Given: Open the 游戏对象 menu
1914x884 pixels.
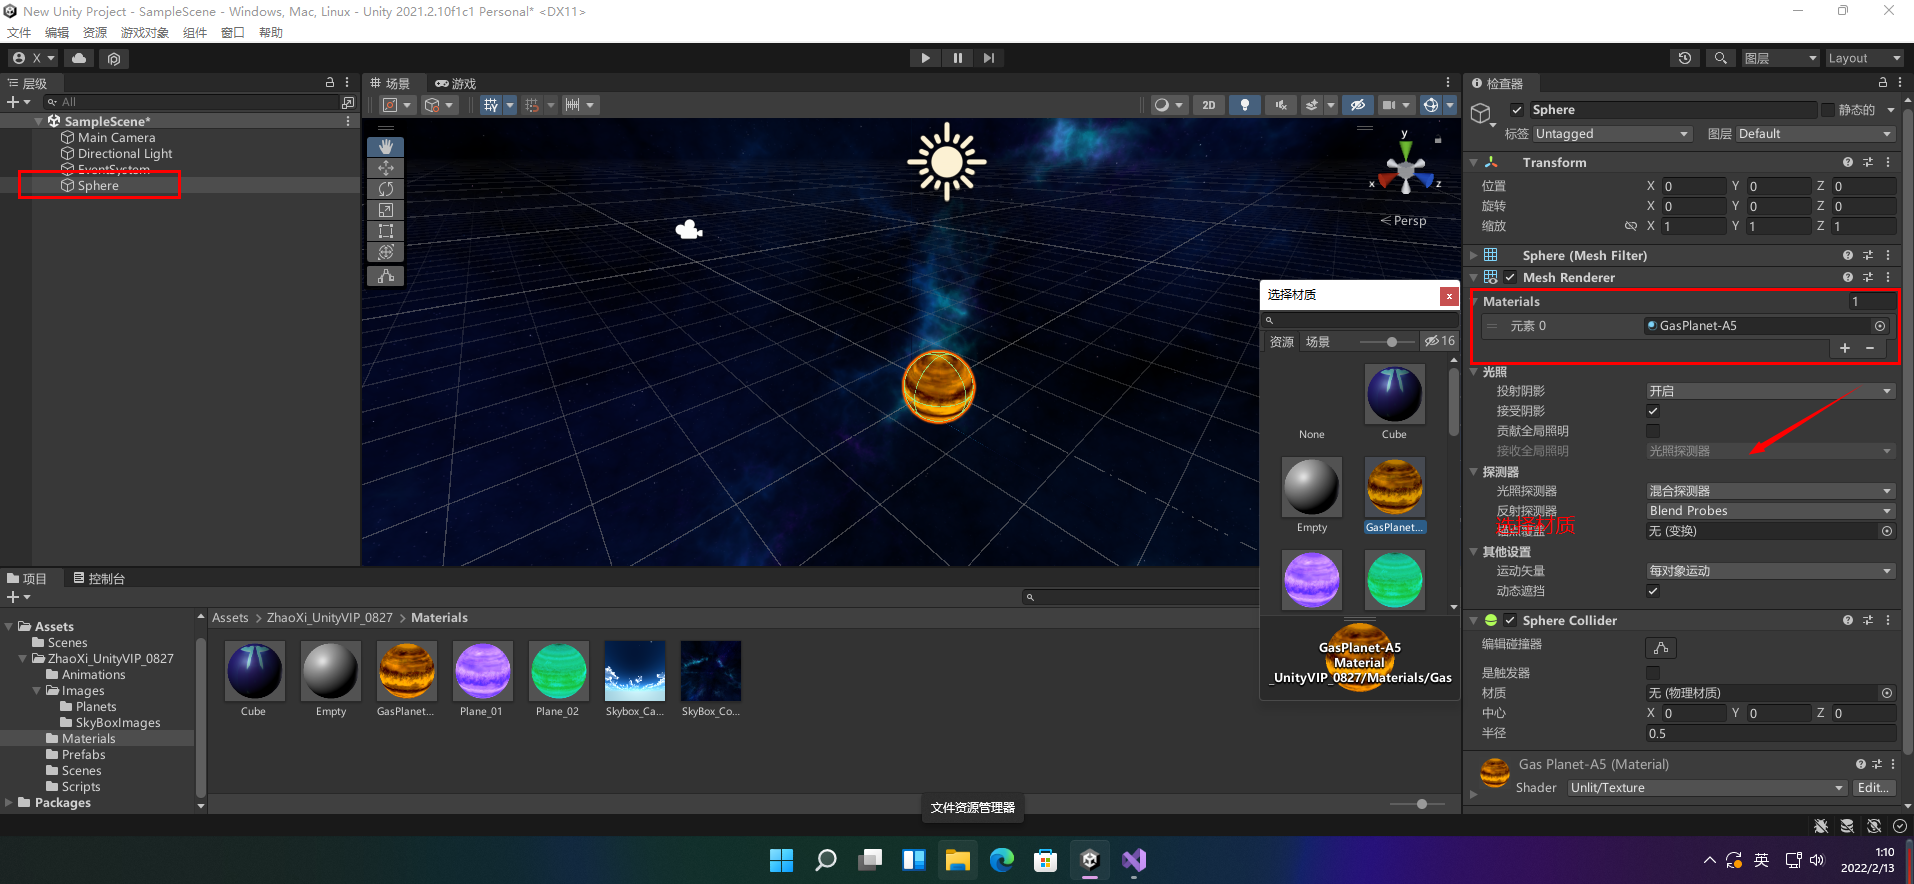Looking at the screenshot, I should [x=145, y=33].
